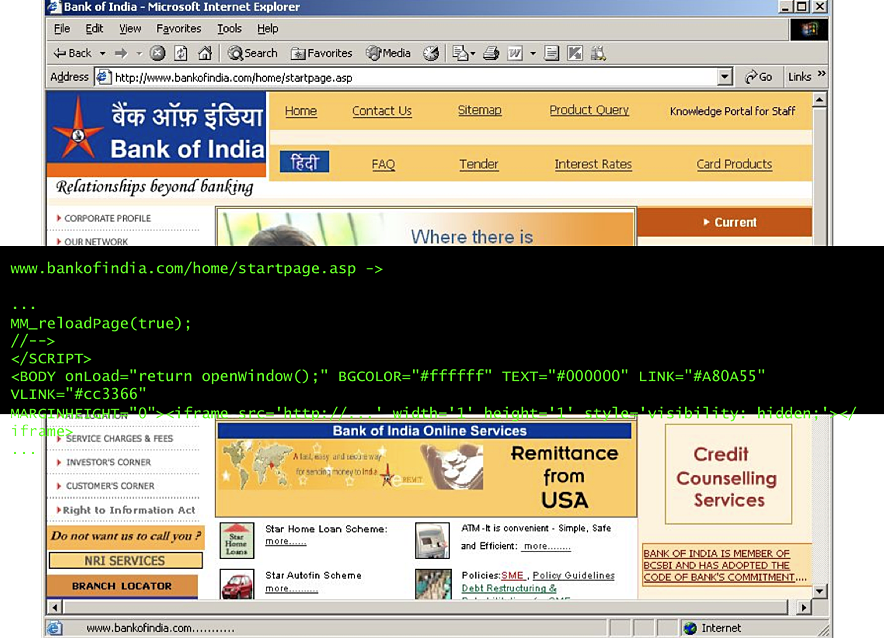Click the Back arrow toolbar button
884x638 pixels.
point(72,53)
